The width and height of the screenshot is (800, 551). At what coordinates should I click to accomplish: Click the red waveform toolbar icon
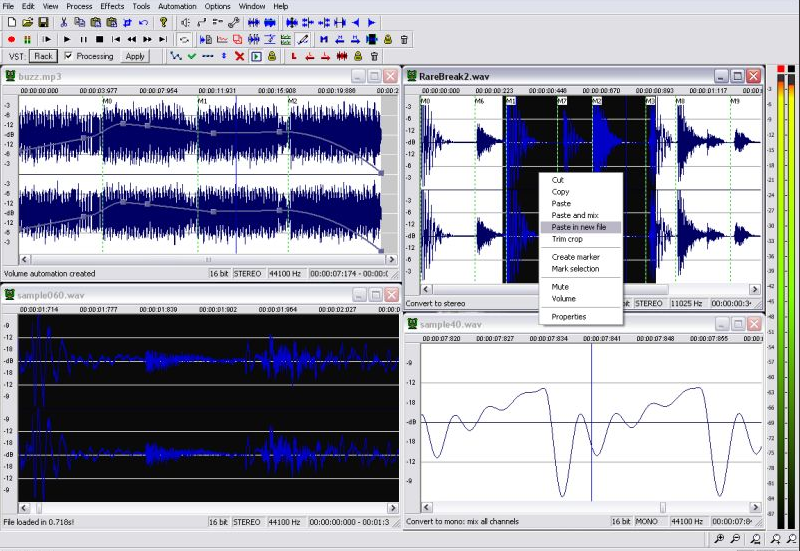coord(342,56)
